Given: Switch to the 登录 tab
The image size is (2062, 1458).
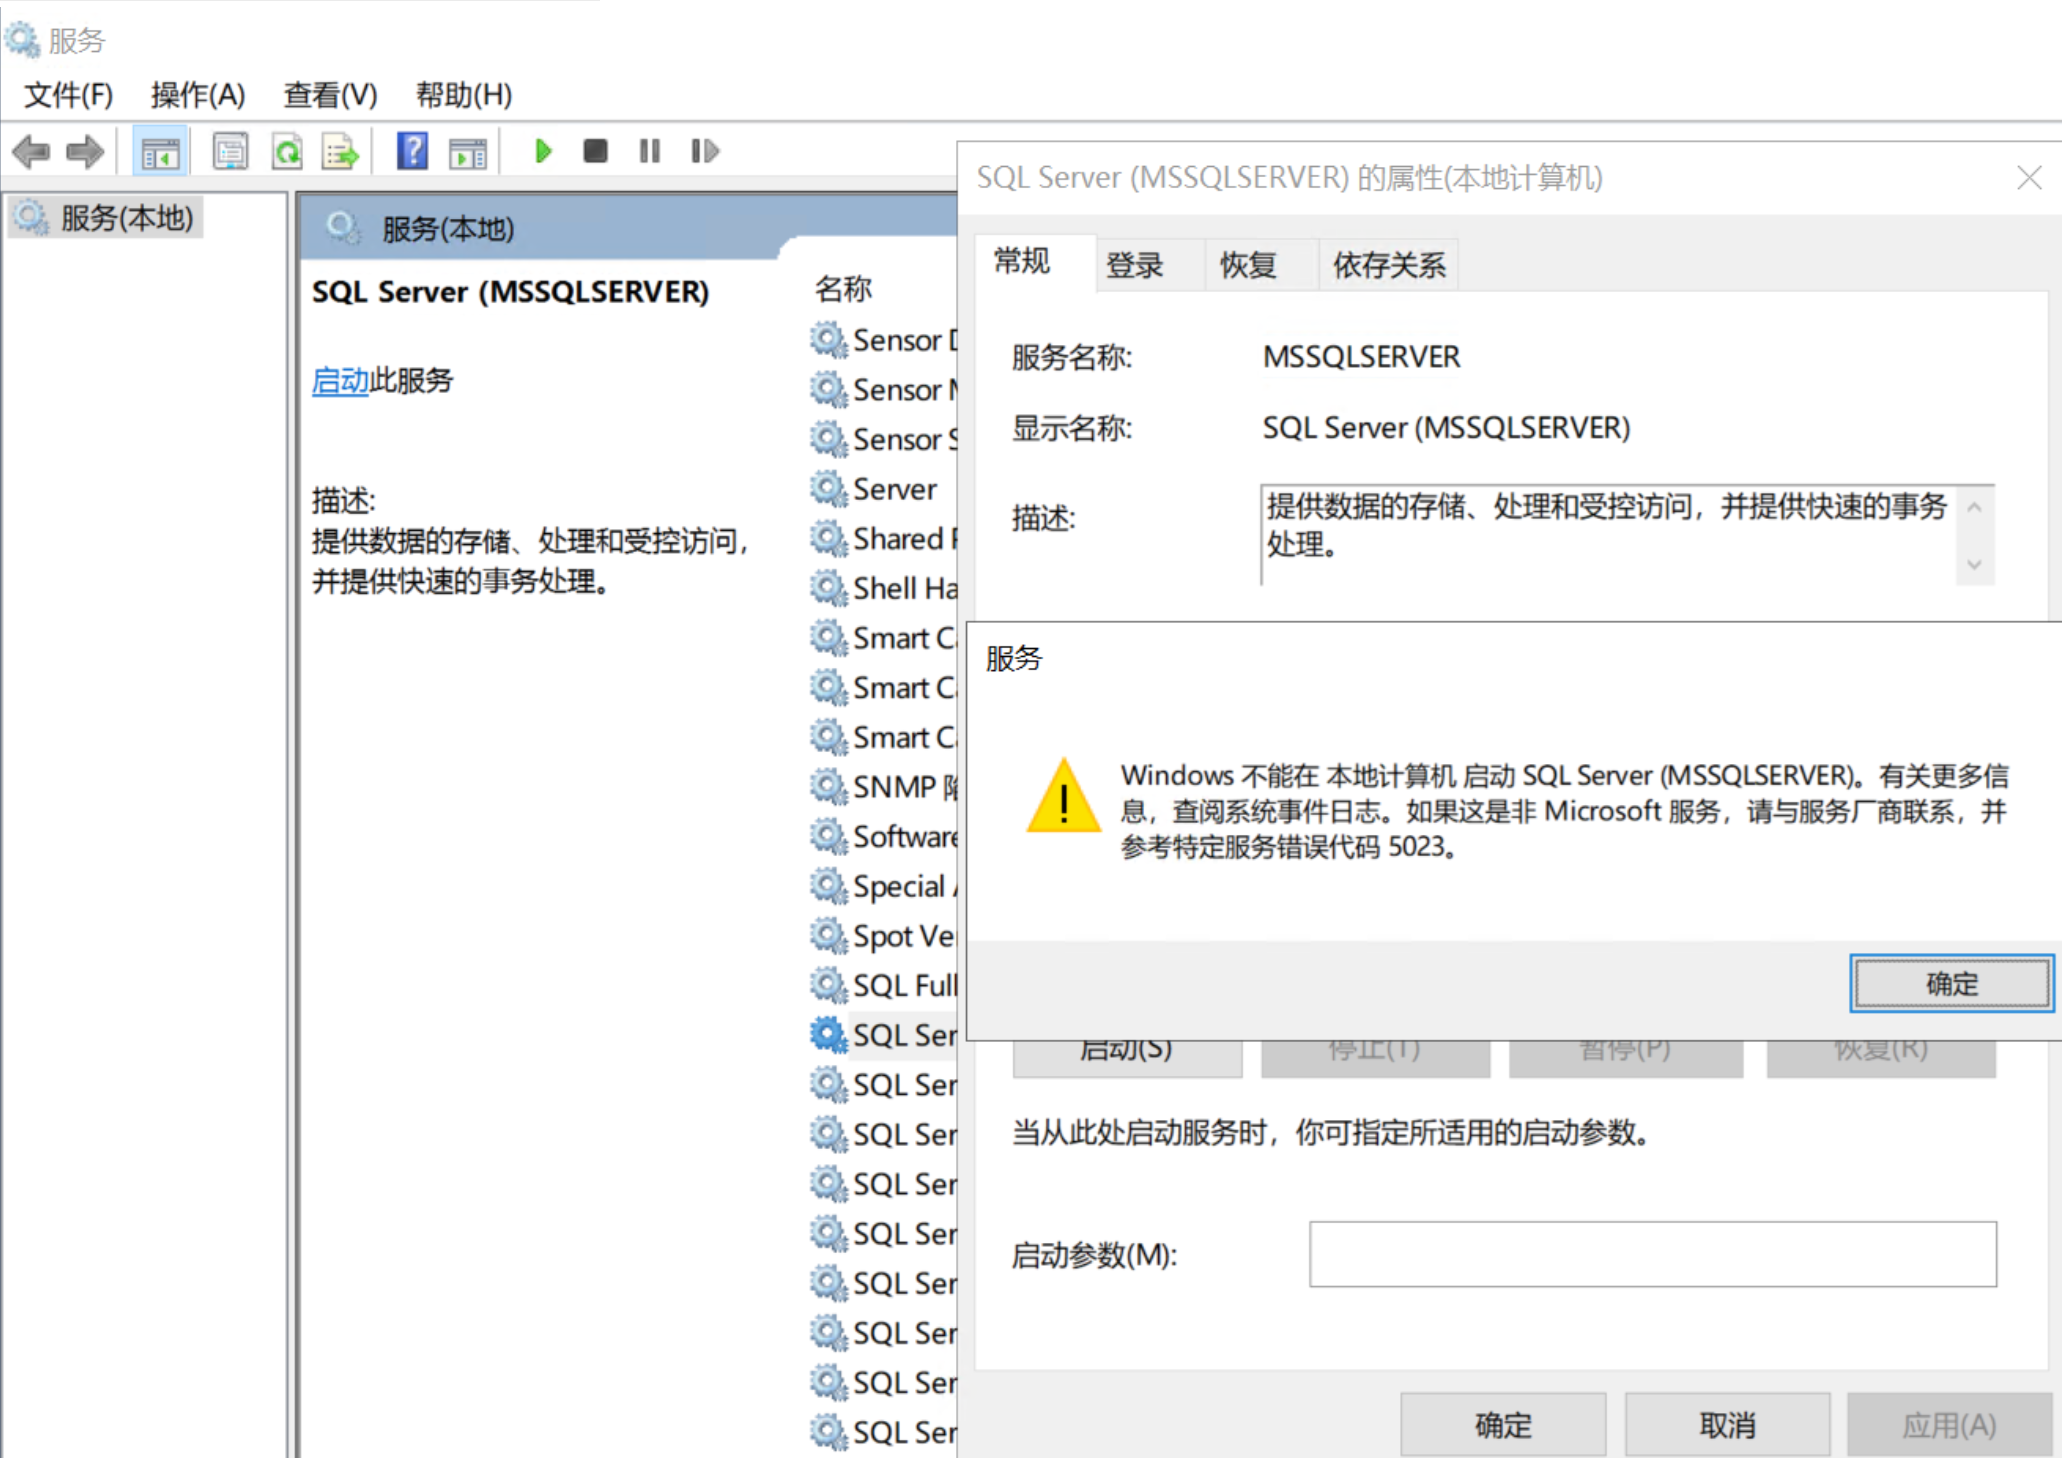Looking at the screenshot, I should tap(1134, 265).
